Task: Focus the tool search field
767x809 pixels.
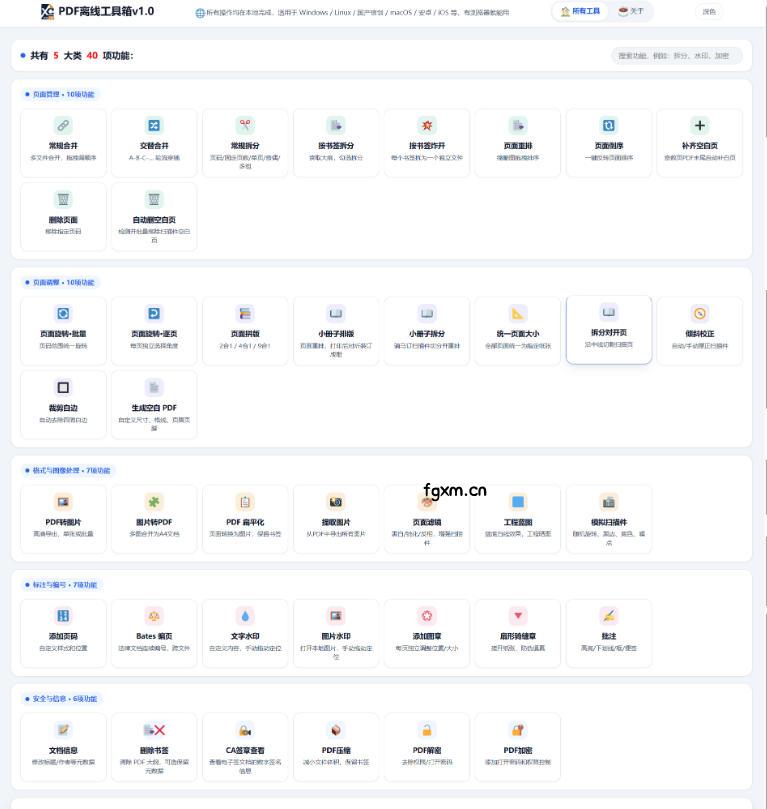Action: pos(677,56)
